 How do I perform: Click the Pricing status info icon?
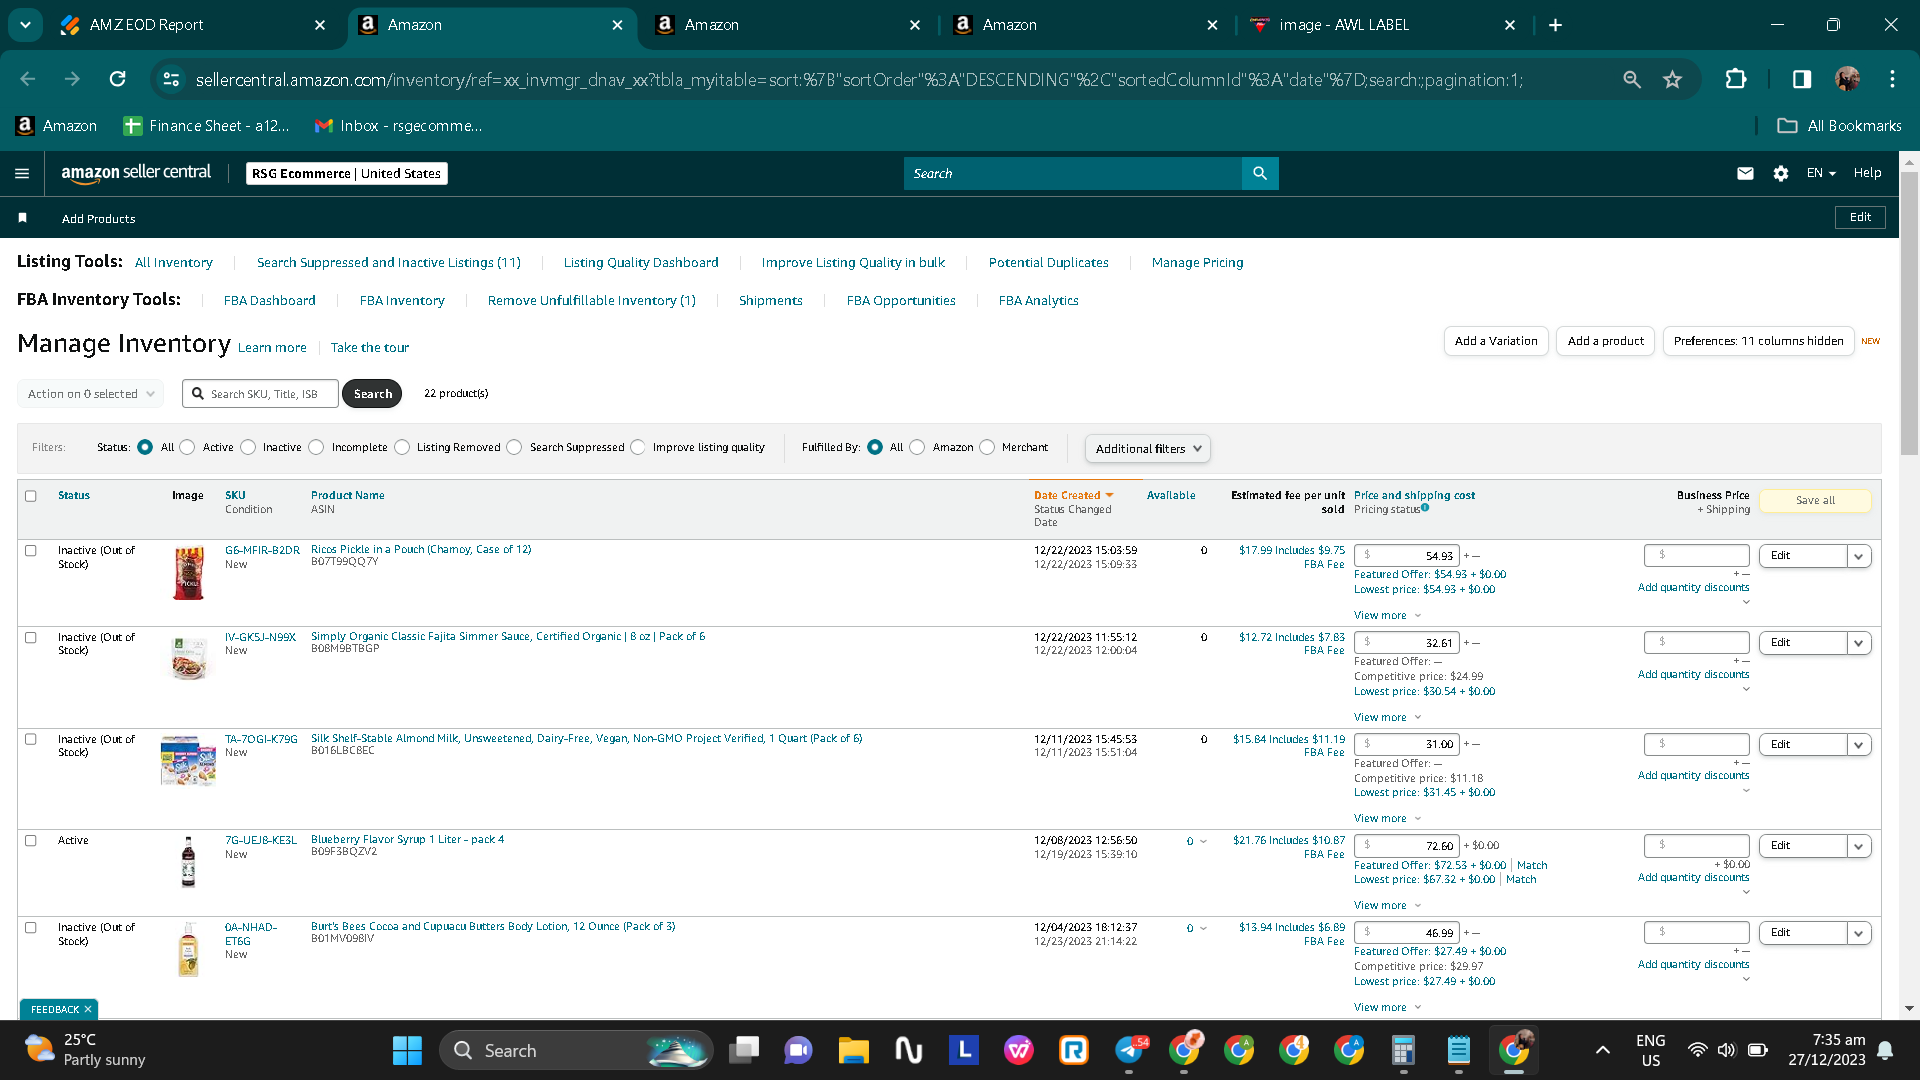1425,508
